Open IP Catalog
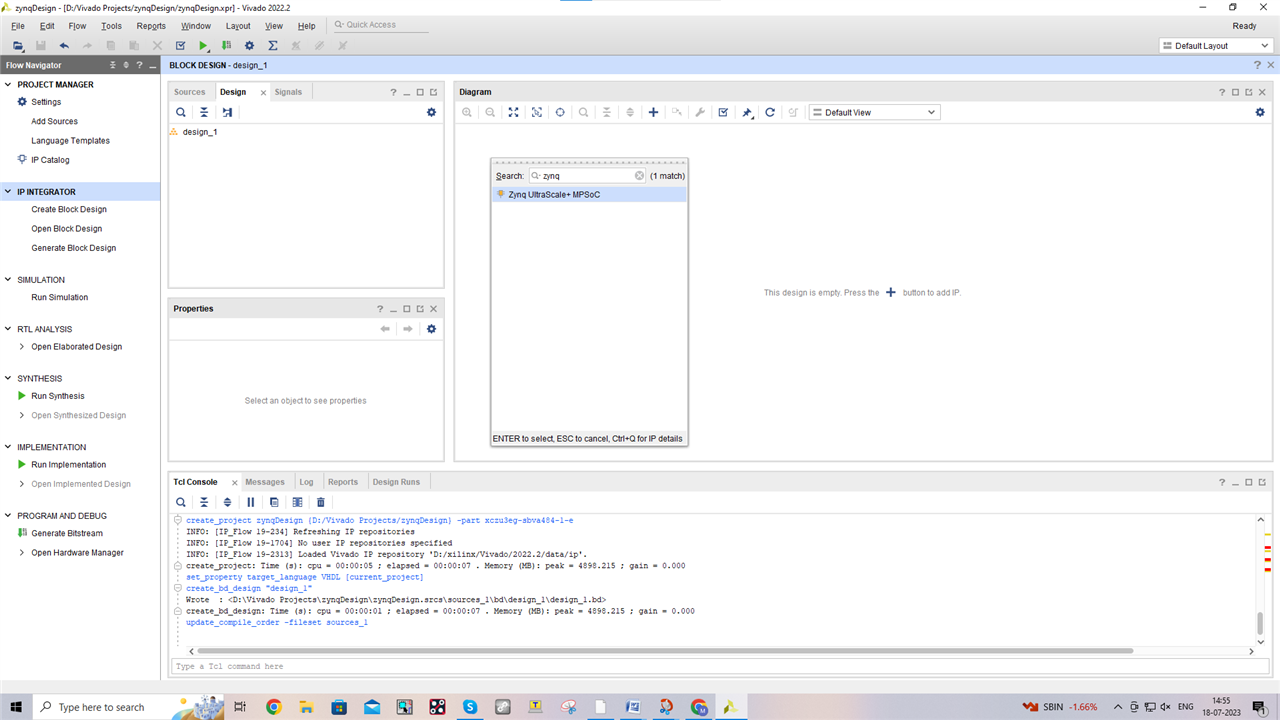Image resolution: width=1280 pixels, height=720 pixels. [x=50, y=160]
